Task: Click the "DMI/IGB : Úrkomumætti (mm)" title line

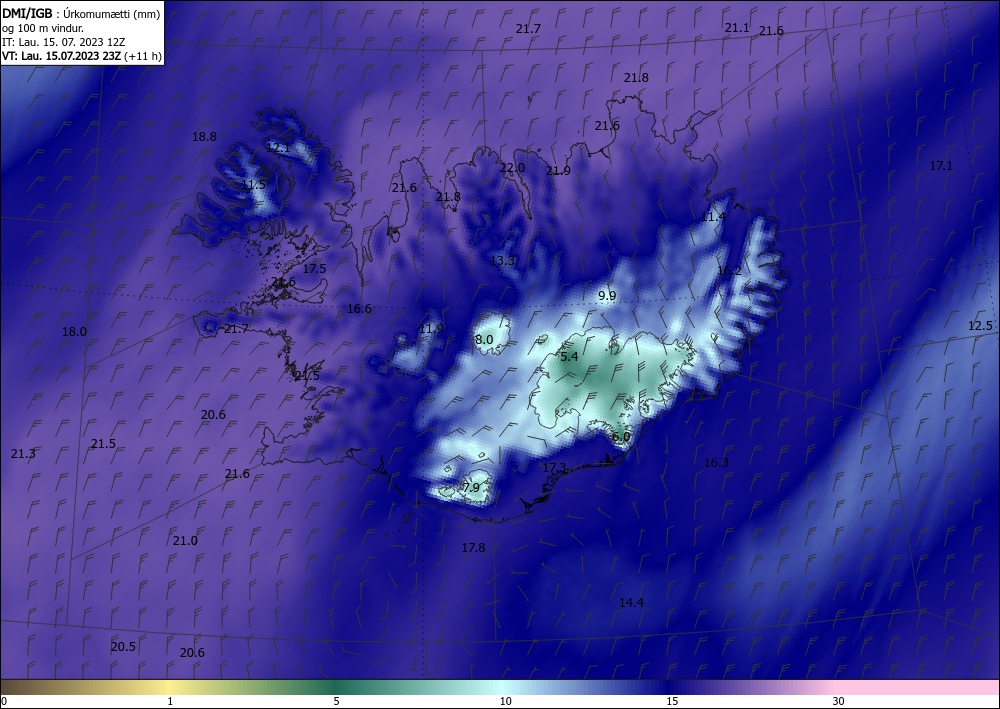Action: click(x=80, y=14)
